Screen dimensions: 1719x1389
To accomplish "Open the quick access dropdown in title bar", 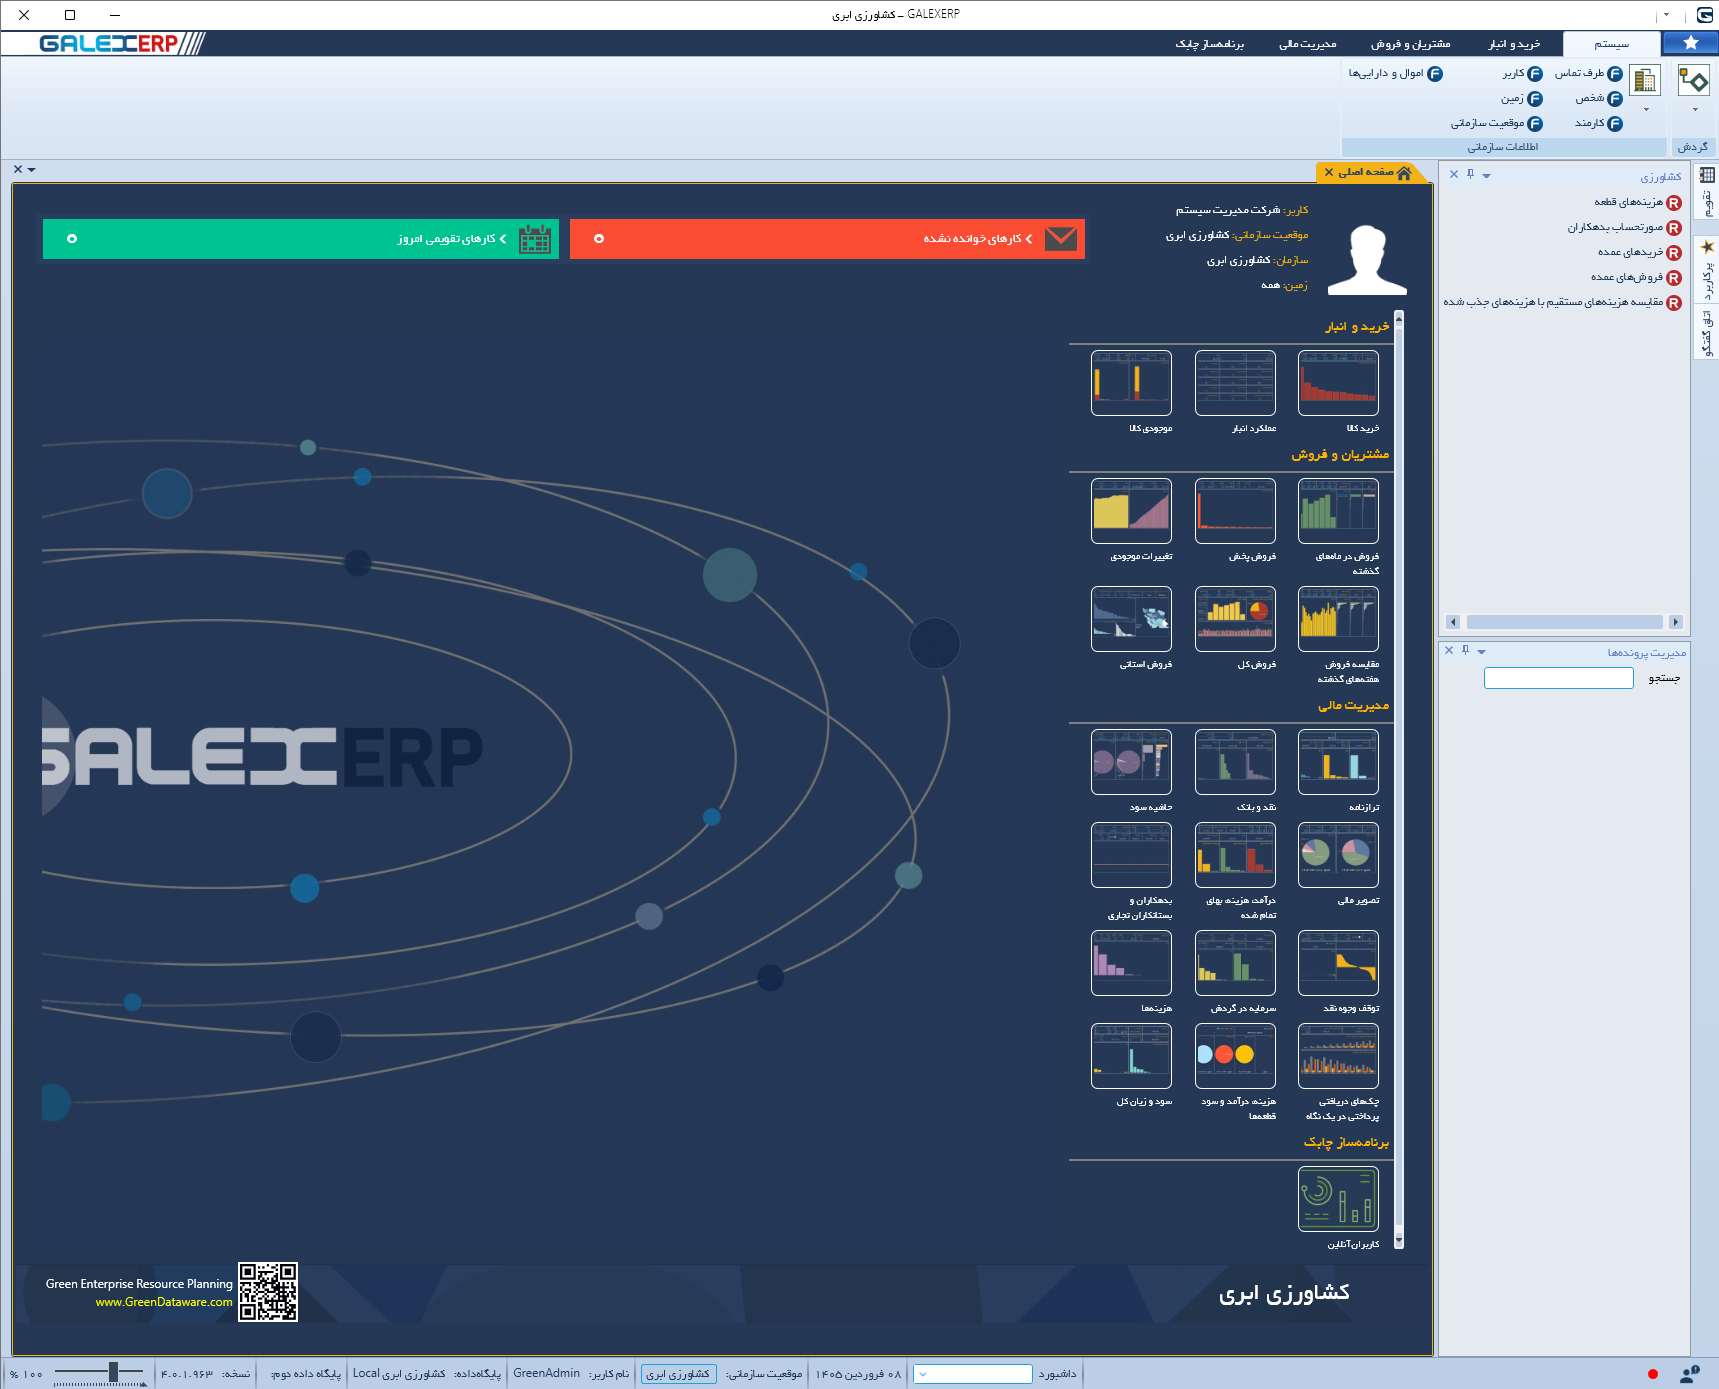I will click(x=1666, y=15).
